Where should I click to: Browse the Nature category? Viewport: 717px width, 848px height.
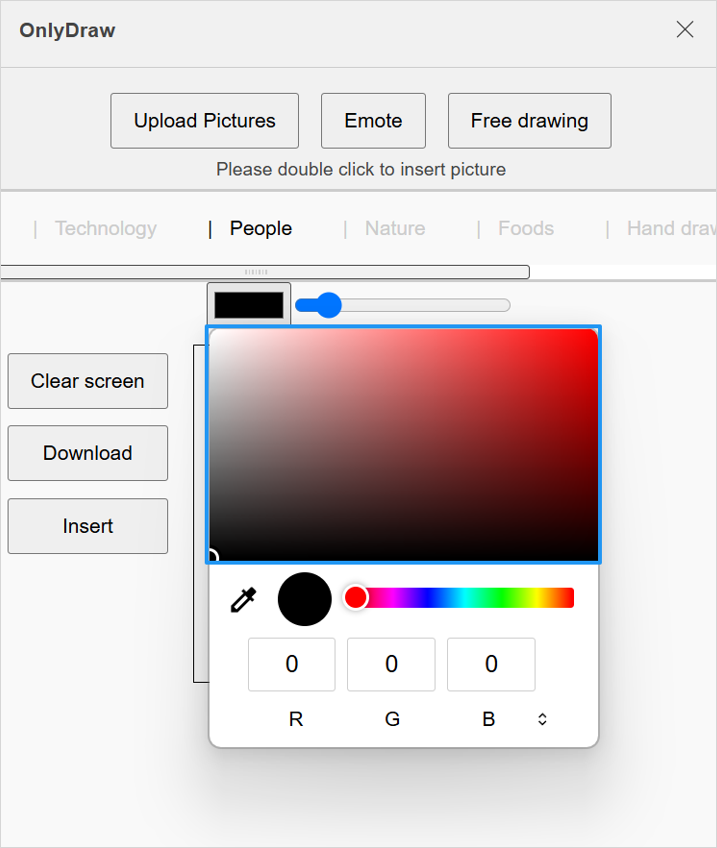pyautogui.click(x=394, y=228)
